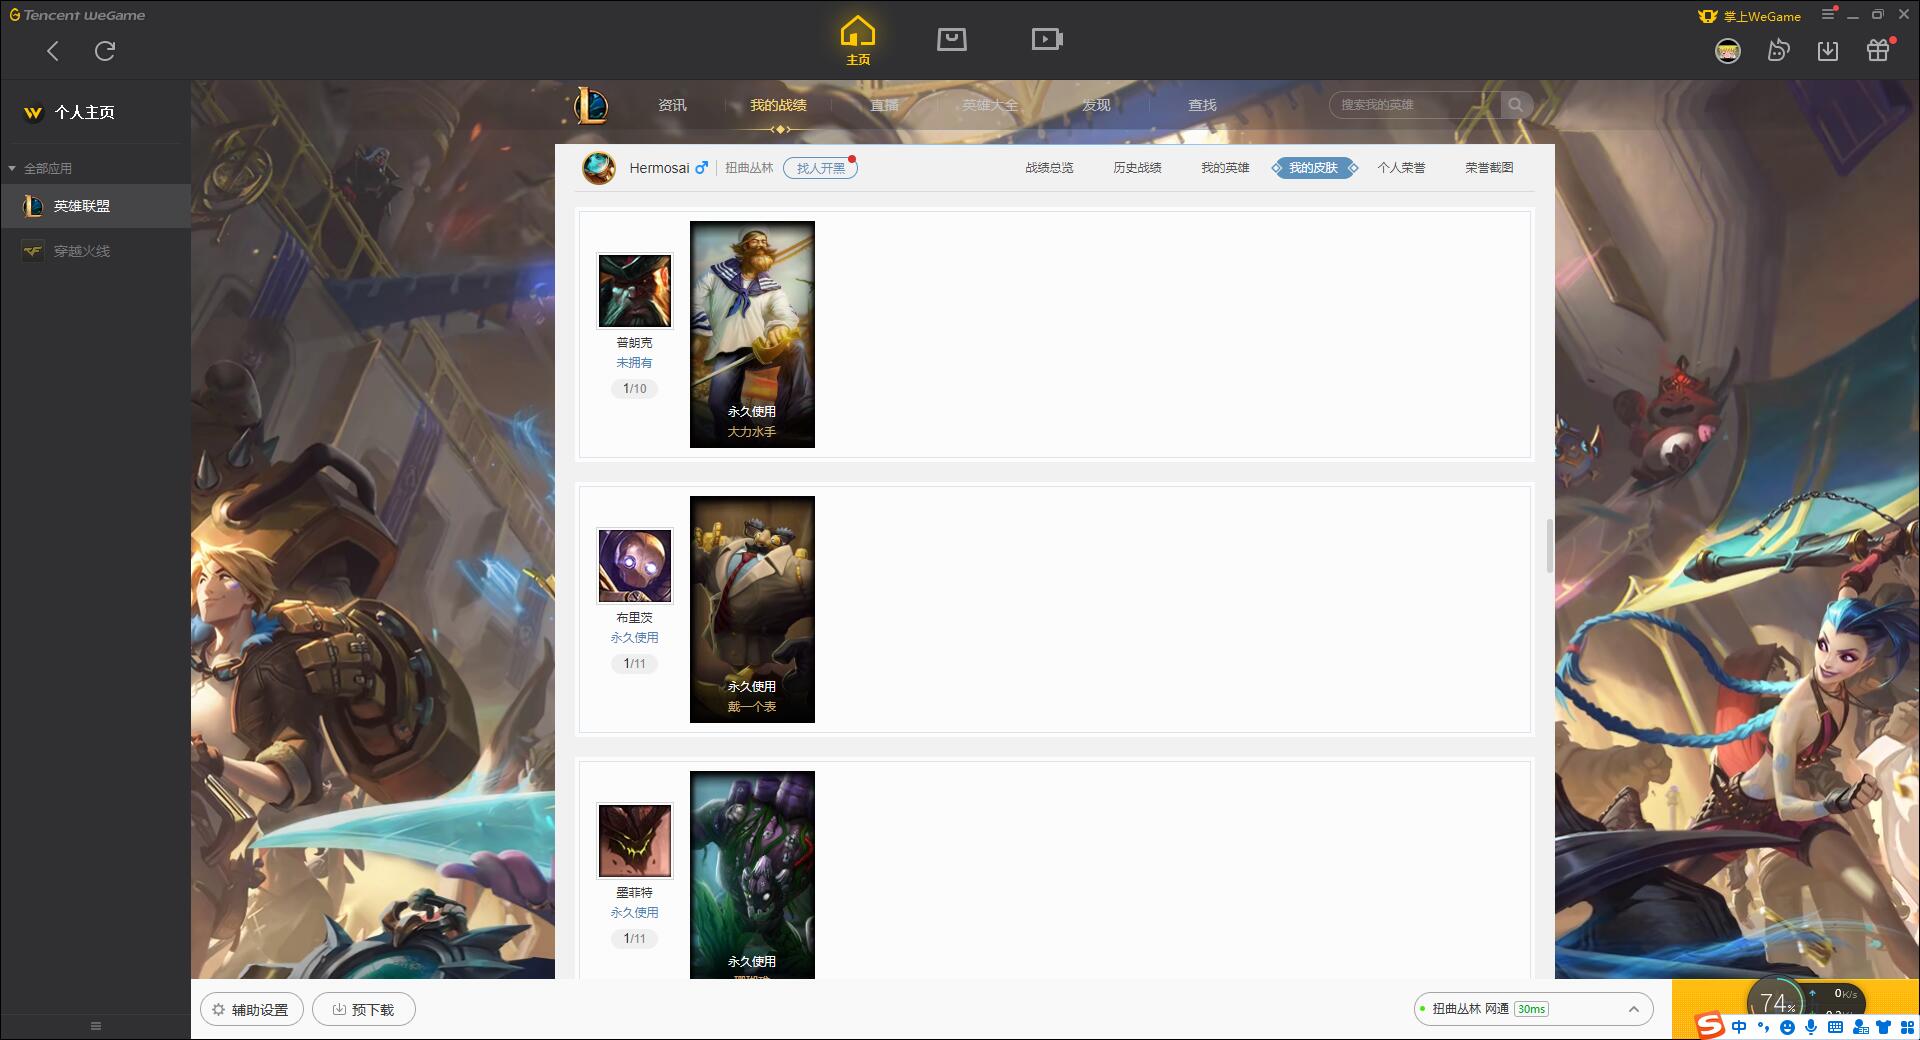Open the Sogou toolbox grid icon

pos(1906,1027)
